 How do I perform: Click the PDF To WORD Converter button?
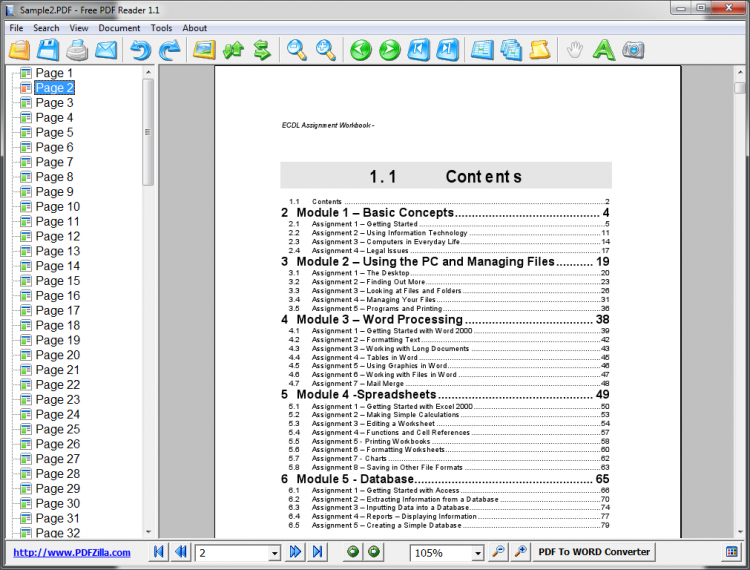[x=594, y=552]
